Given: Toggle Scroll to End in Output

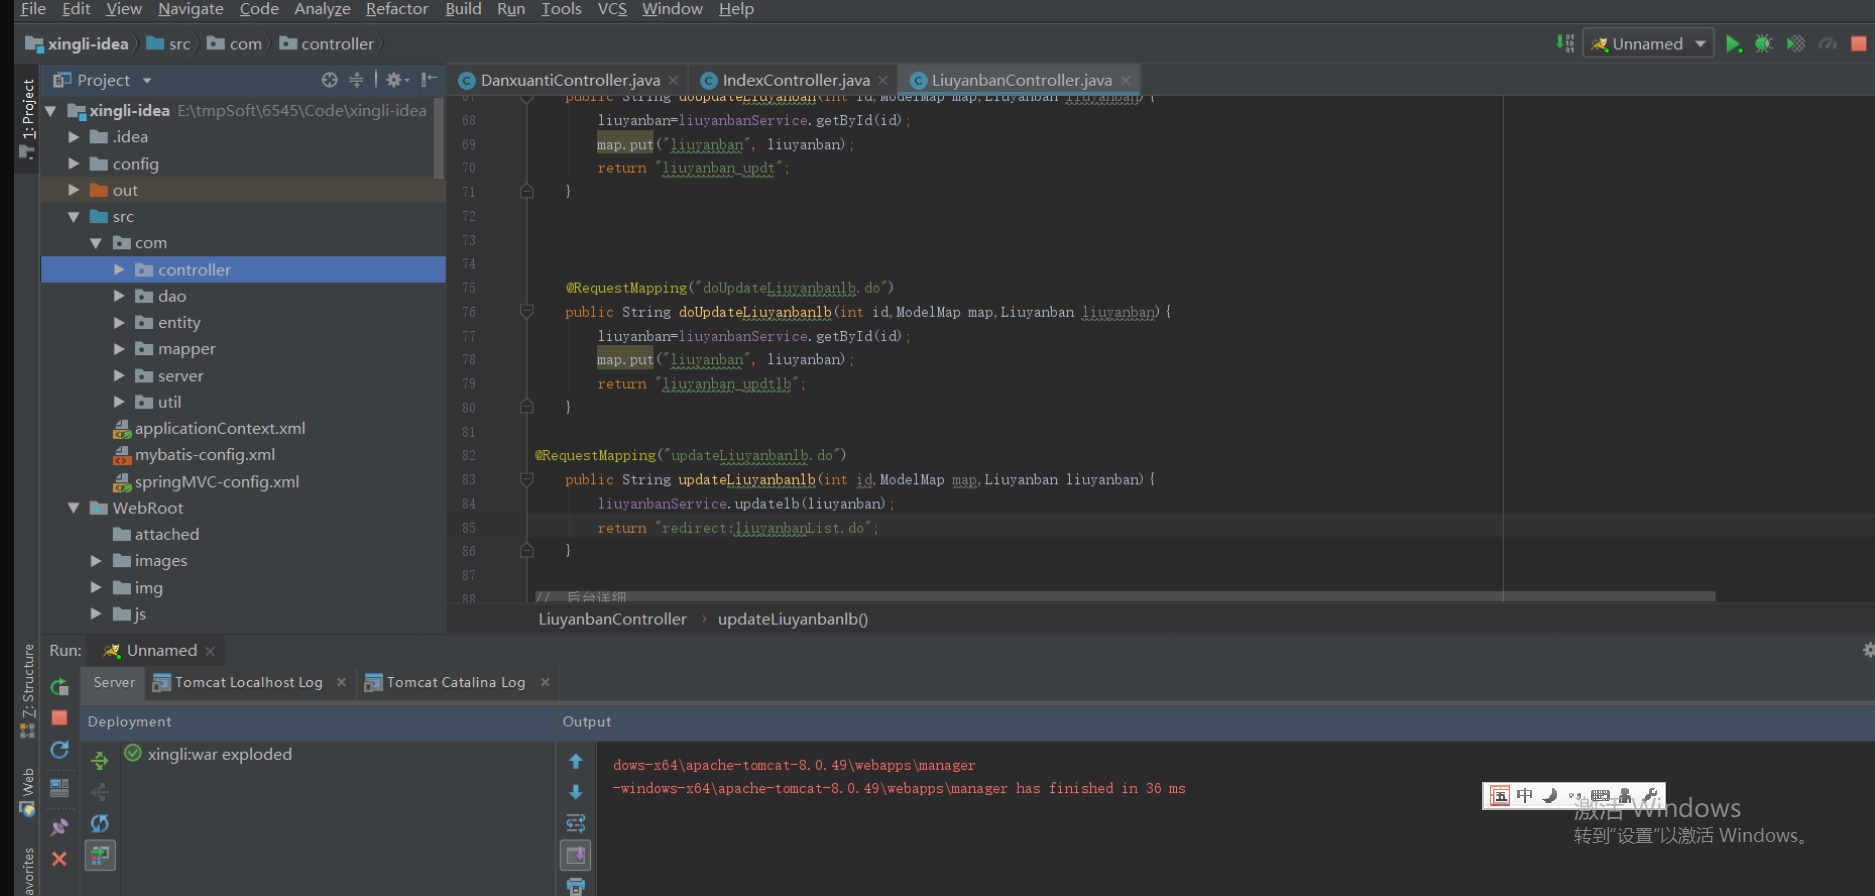Looking at the screenshot, I should coord(576,855).
